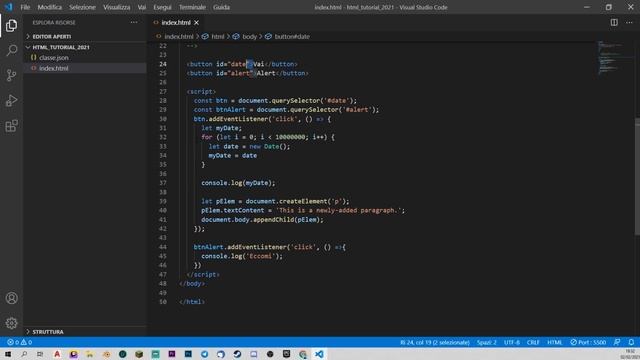Open Steam from the taskbar
Image resolution: width=640 pixels, height=360 pixels.
tap(237, 354)
